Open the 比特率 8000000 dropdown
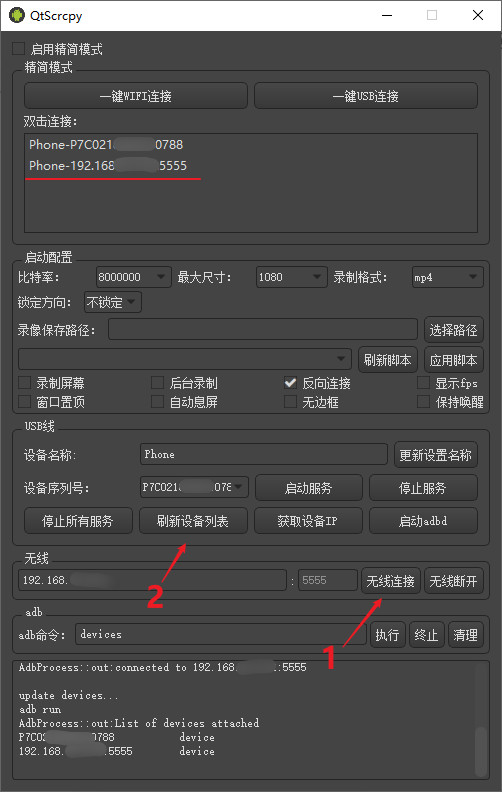Screen dimensions: 502x792 (134, 277)
